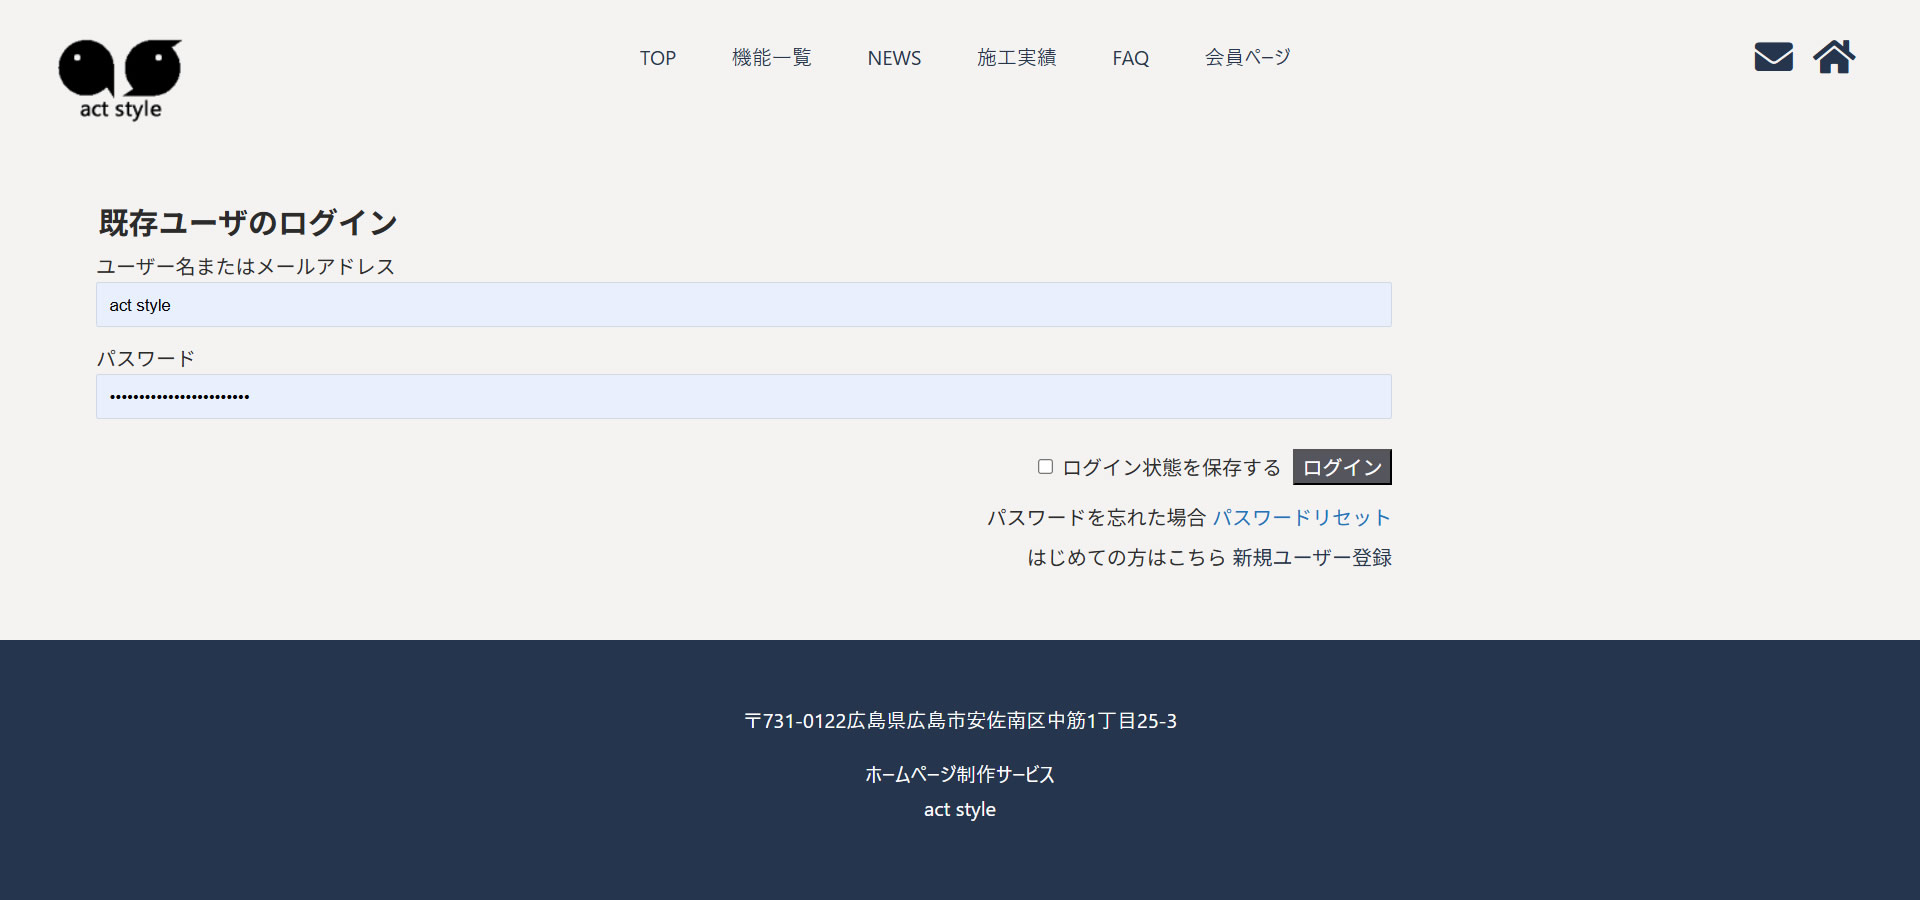This screenshot has width=1920, height=900.
Task: Open the mail envelope icon
Action: 1773,57
